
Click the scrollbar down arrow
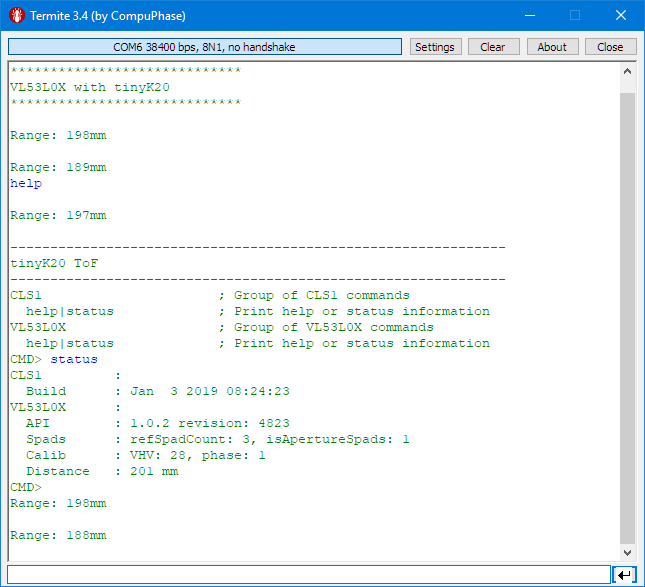(628, 553)
